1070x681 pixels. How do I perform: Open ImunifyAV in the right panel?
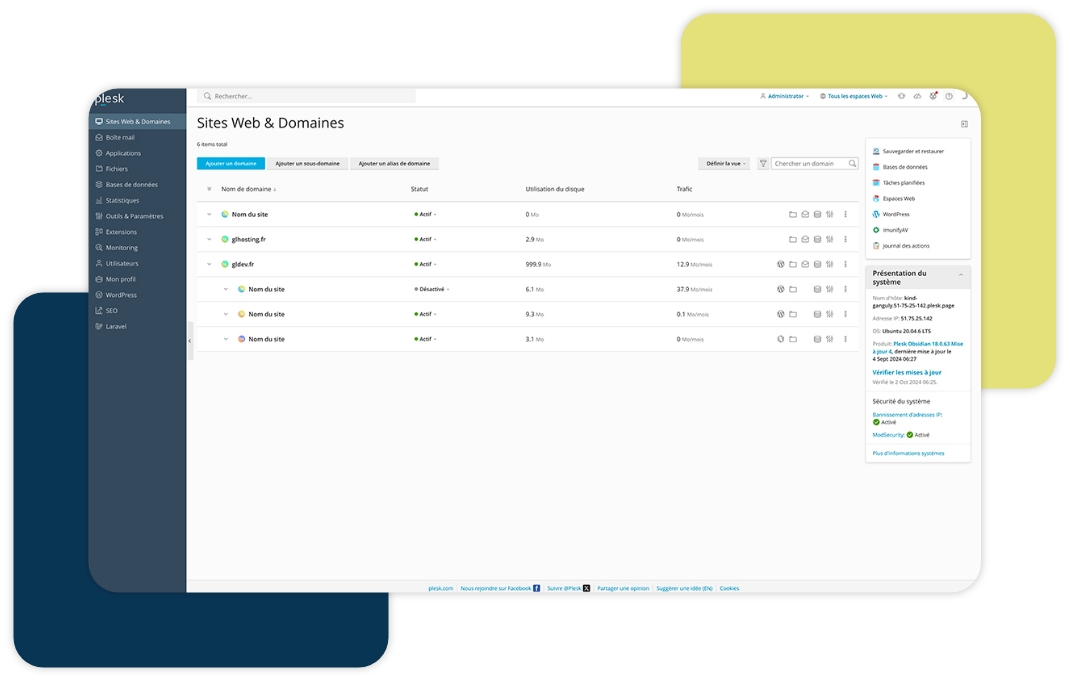pyautogui.click(x=895, y=230)
